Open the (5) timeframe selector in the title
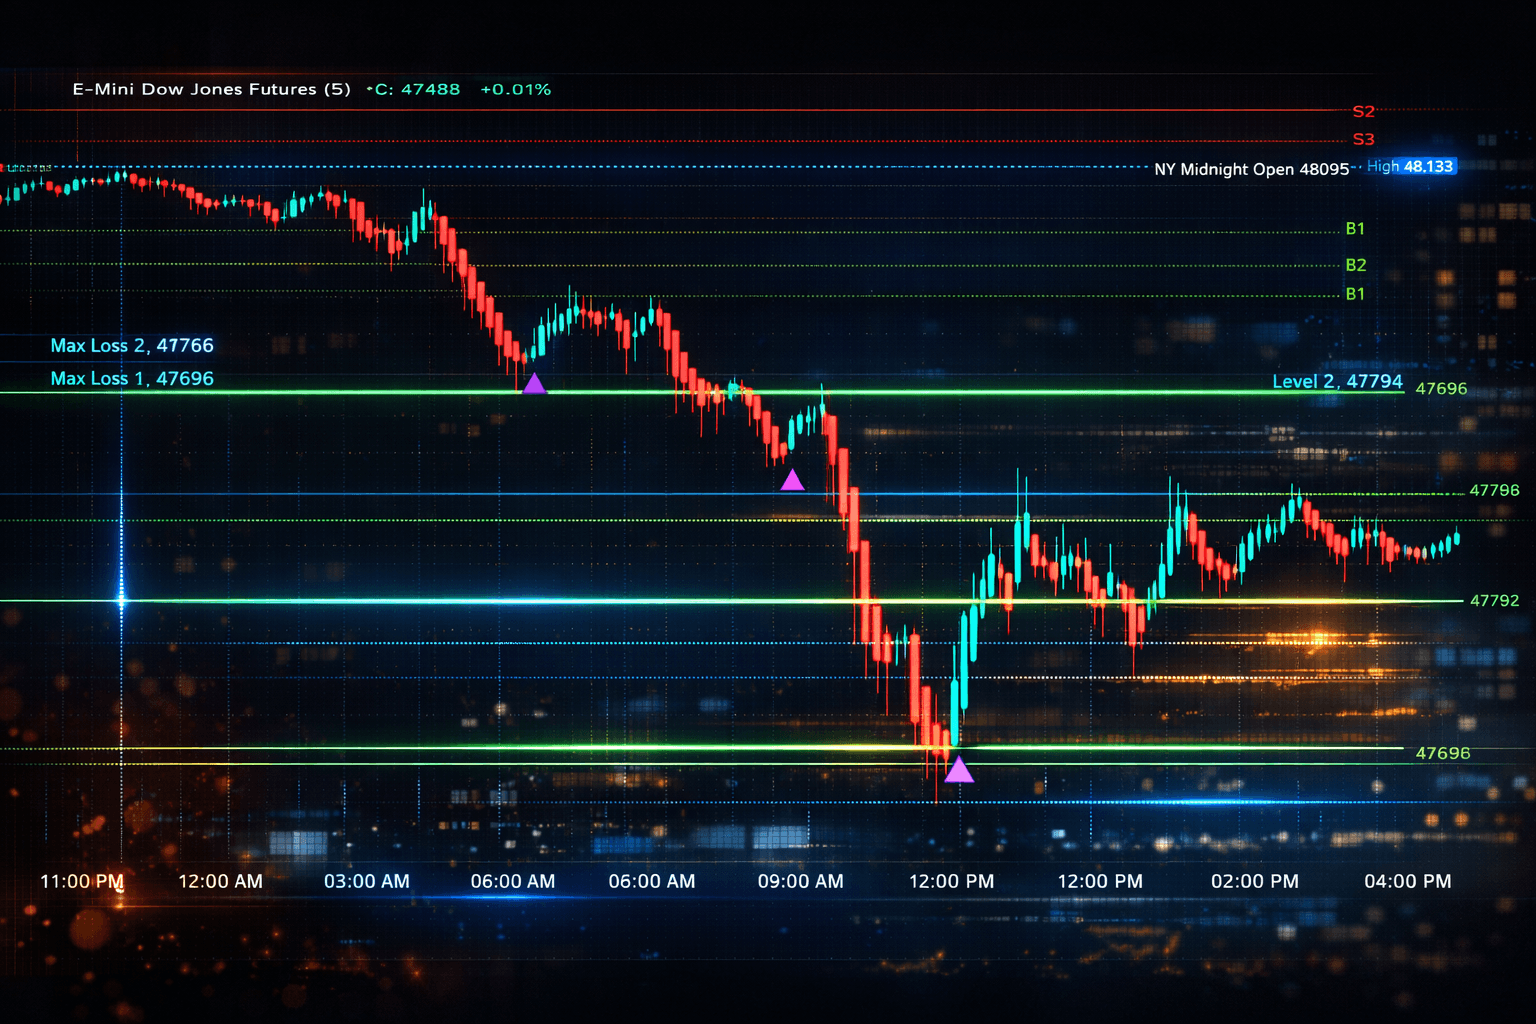Screen dimensions: 1536x1024 336,89
